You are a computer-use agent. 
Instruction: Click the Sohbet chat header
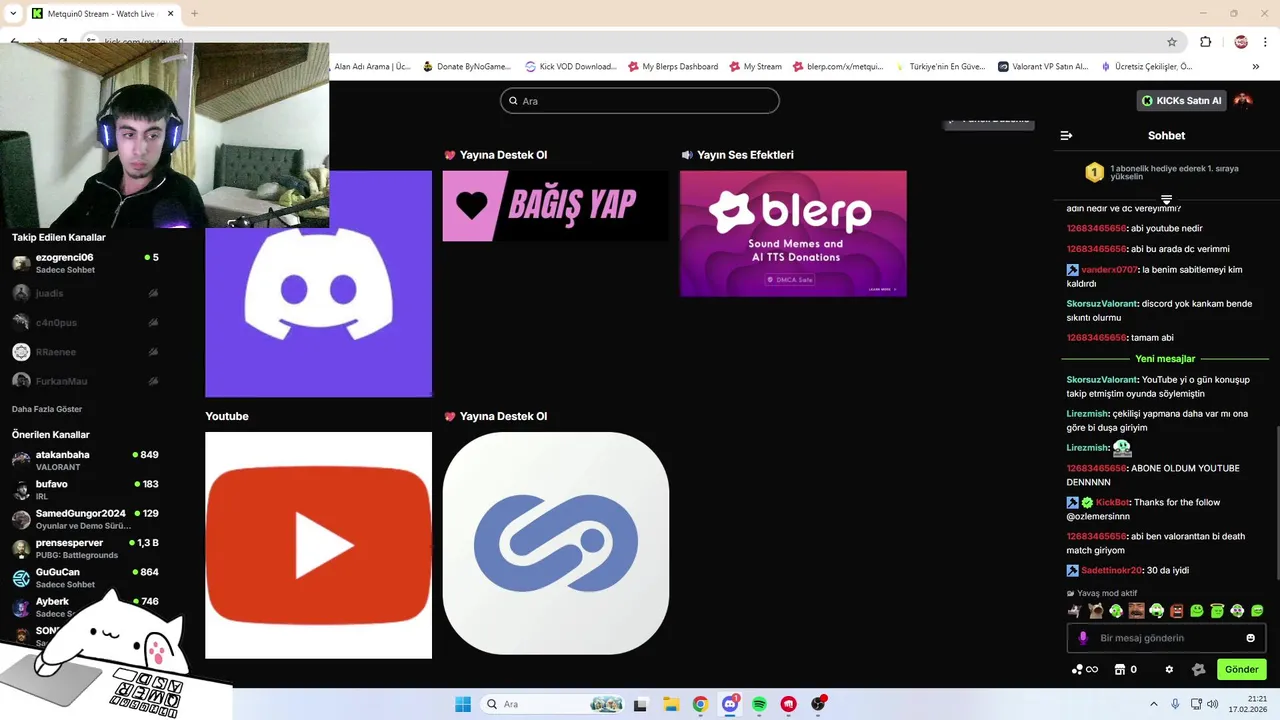pos(1166,135)
